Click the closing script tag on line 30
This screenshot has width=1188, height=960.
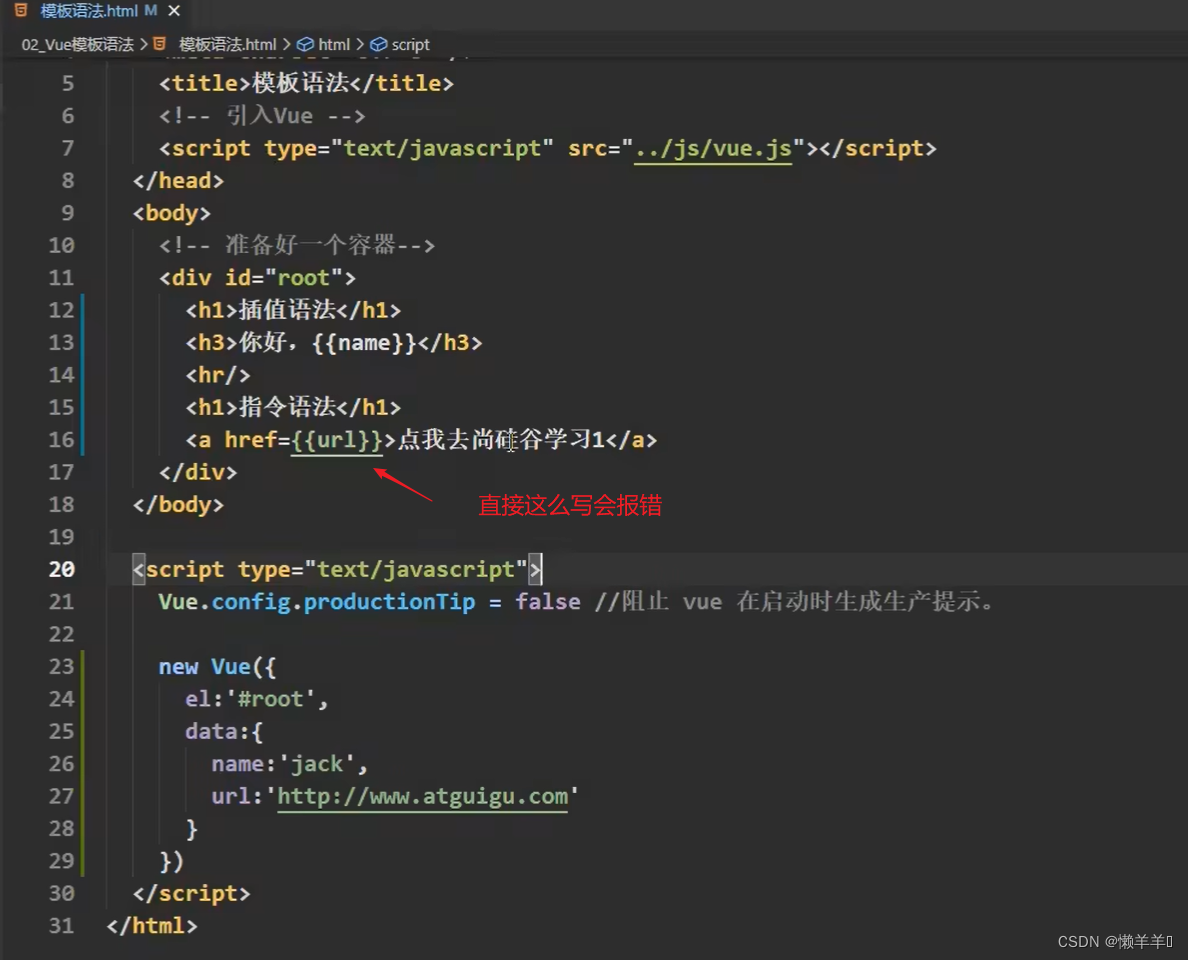(192, 893)
